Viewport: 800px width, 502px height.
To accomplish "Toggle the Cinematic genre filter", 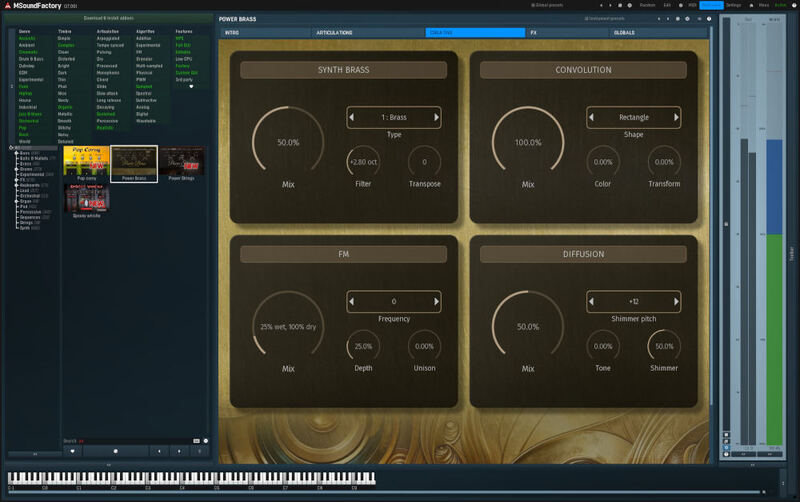I will 26,49.
